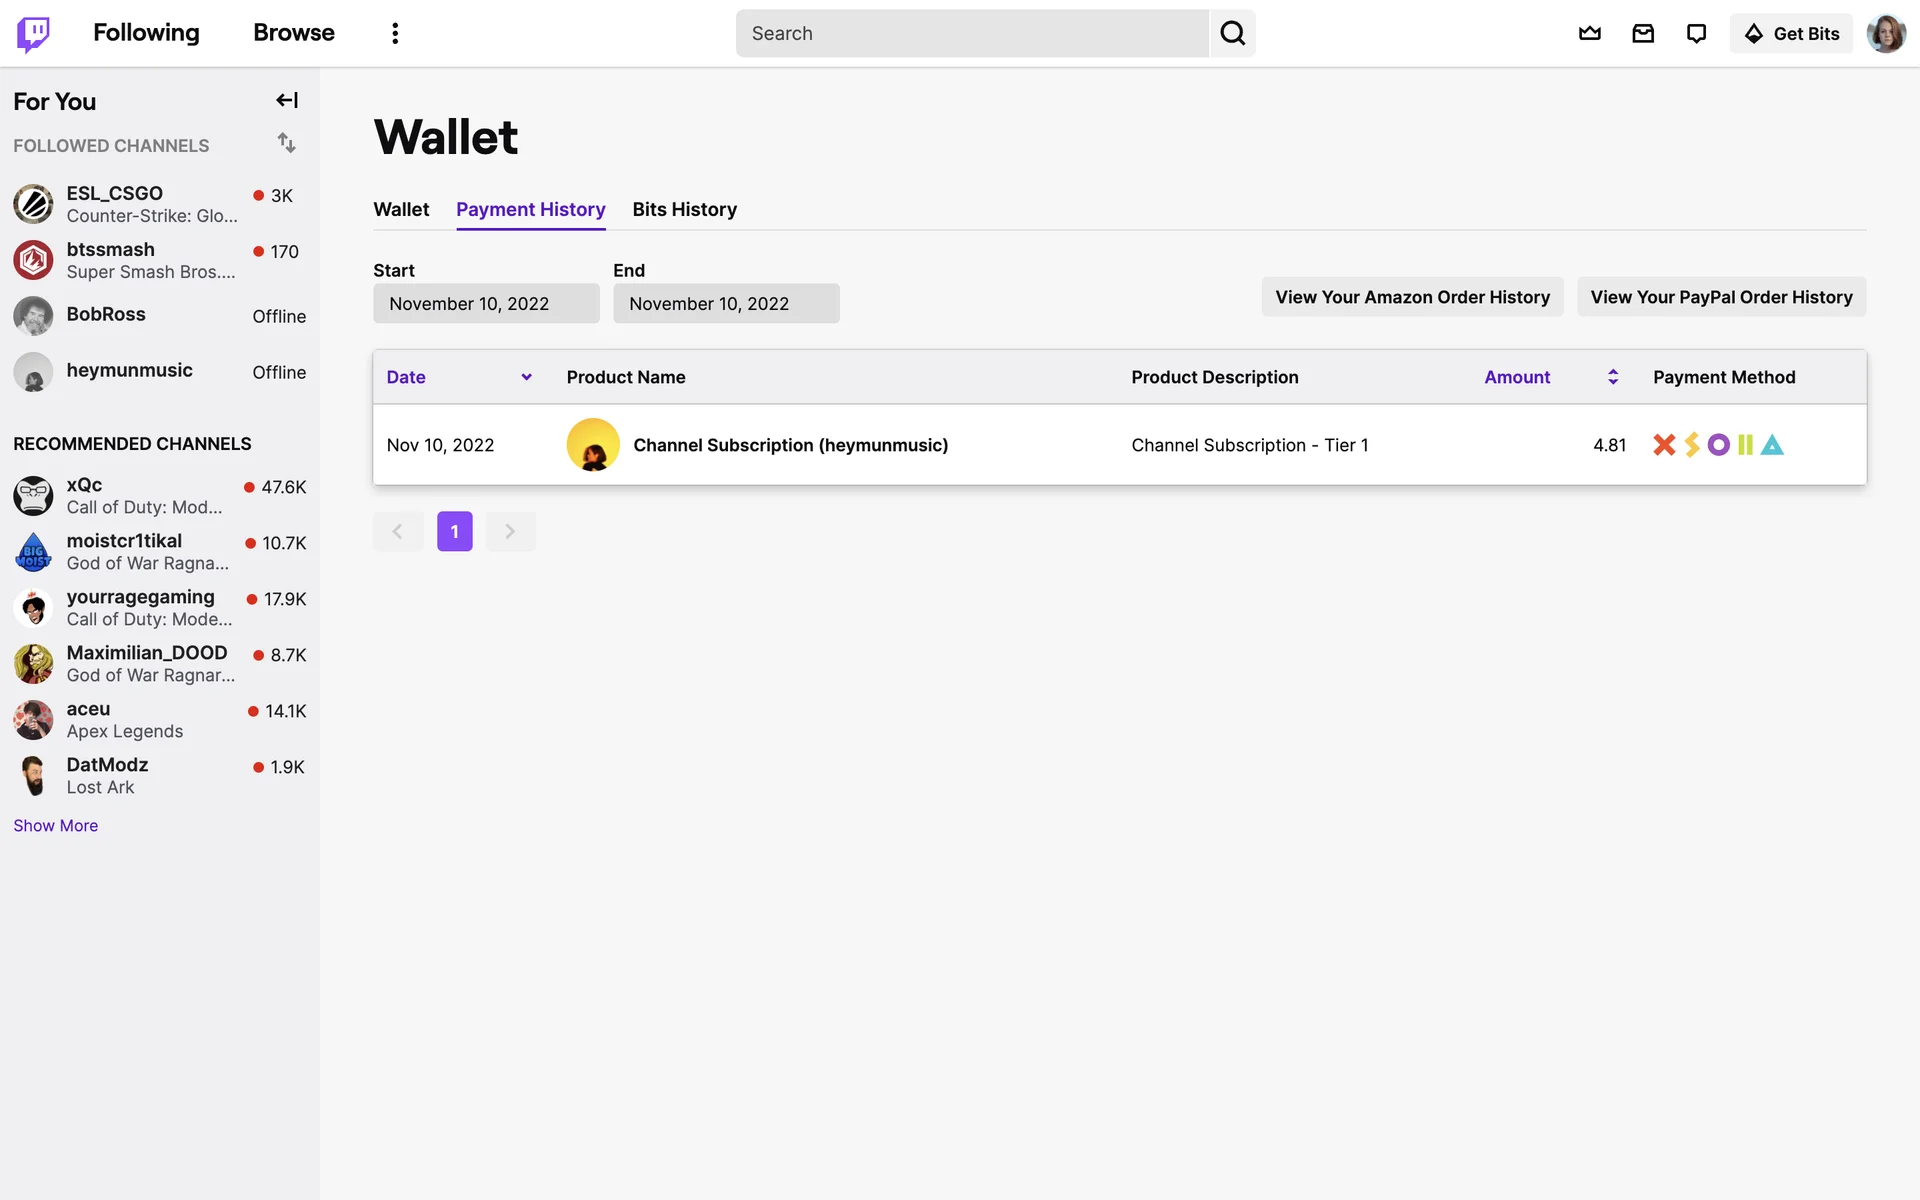Image resolution: width=1920 pixels, height=1200 pixels.
Task: Switch to the Wallet tab
Action: coord(401,209)
